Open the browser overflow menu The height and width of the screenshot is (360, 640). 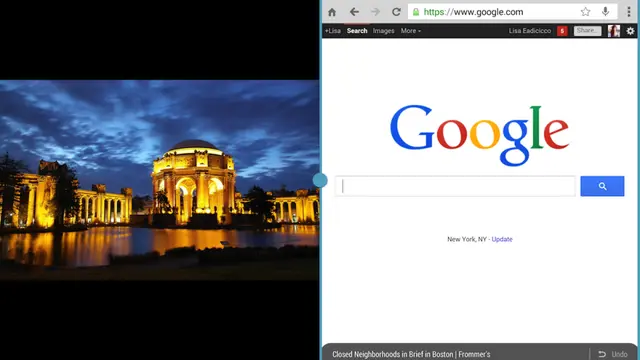click(629, 12)
